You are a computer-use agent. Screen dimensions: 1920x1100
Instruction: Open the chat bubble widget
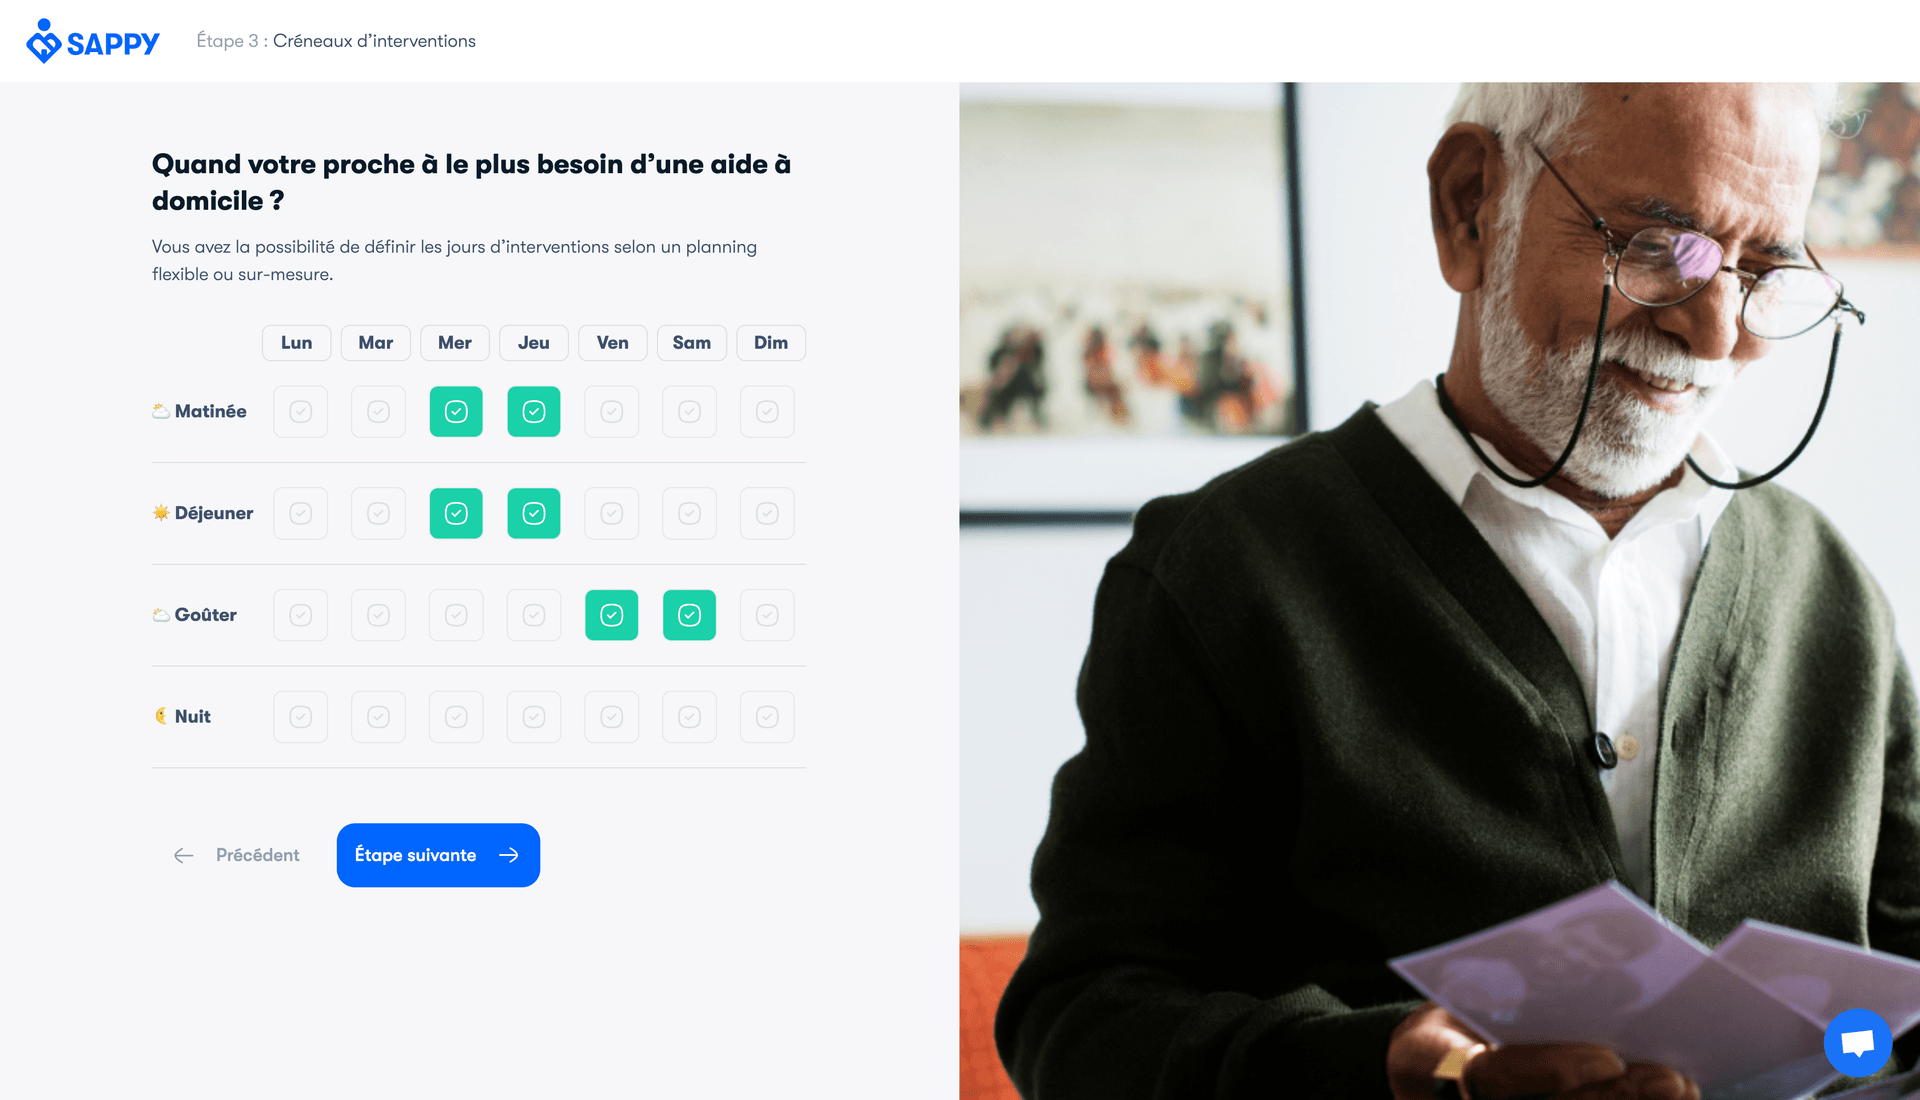(1857, 1043)
